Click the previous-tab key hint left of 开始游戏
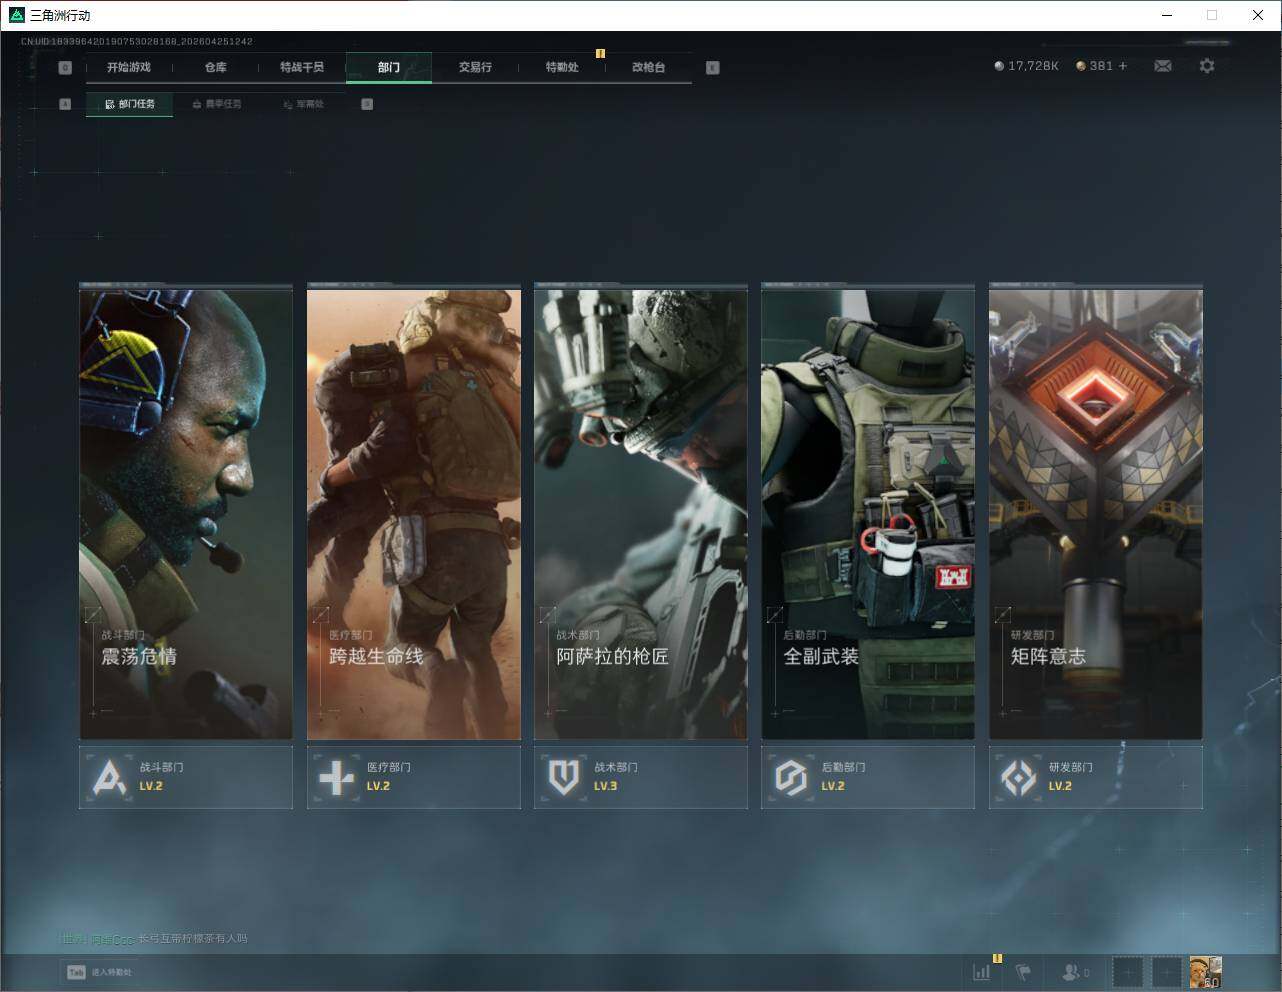This screenshot has width=1282, height=992. click(65, 67)
